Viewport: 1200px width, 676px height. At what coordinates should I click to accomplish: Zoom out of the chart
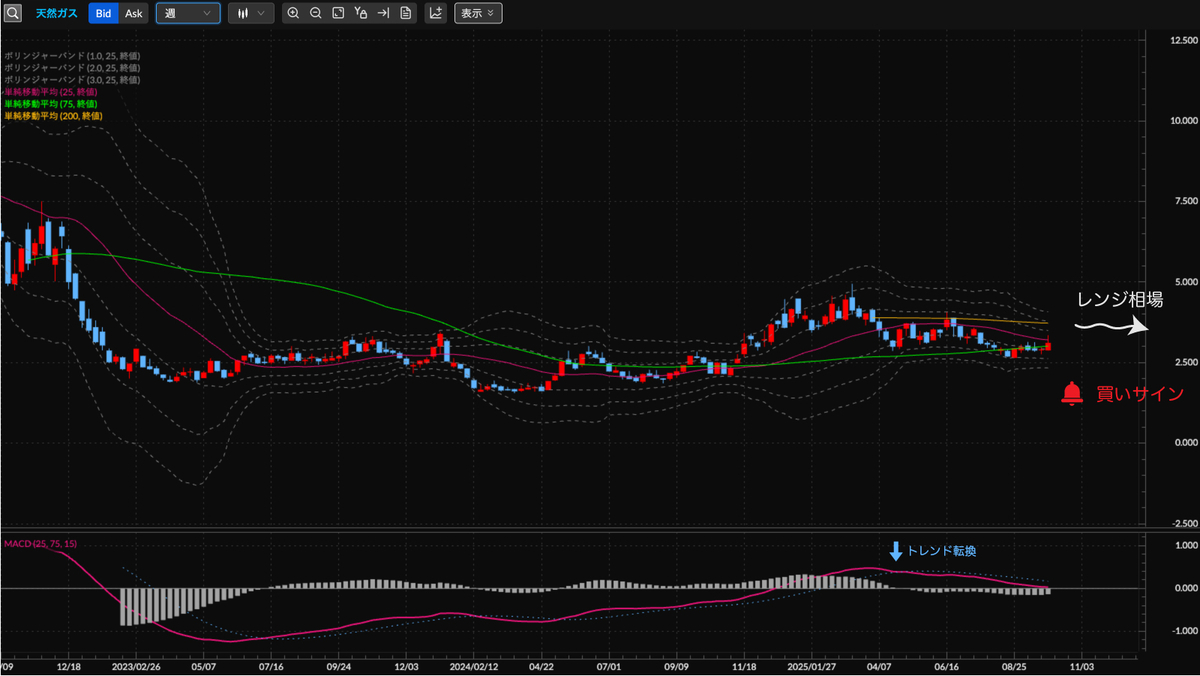[315, 13]
